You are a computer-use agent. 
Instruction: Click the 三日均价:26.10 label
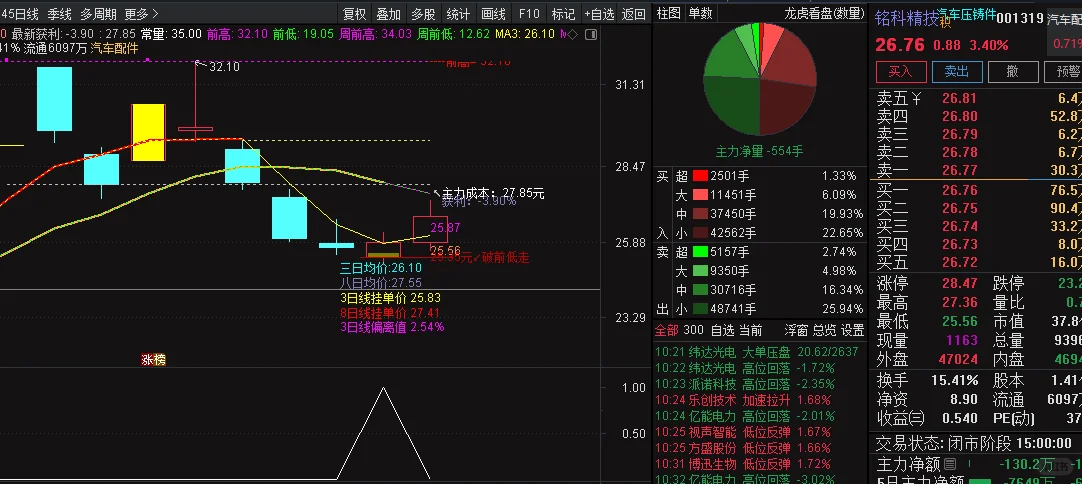point(381,267)
